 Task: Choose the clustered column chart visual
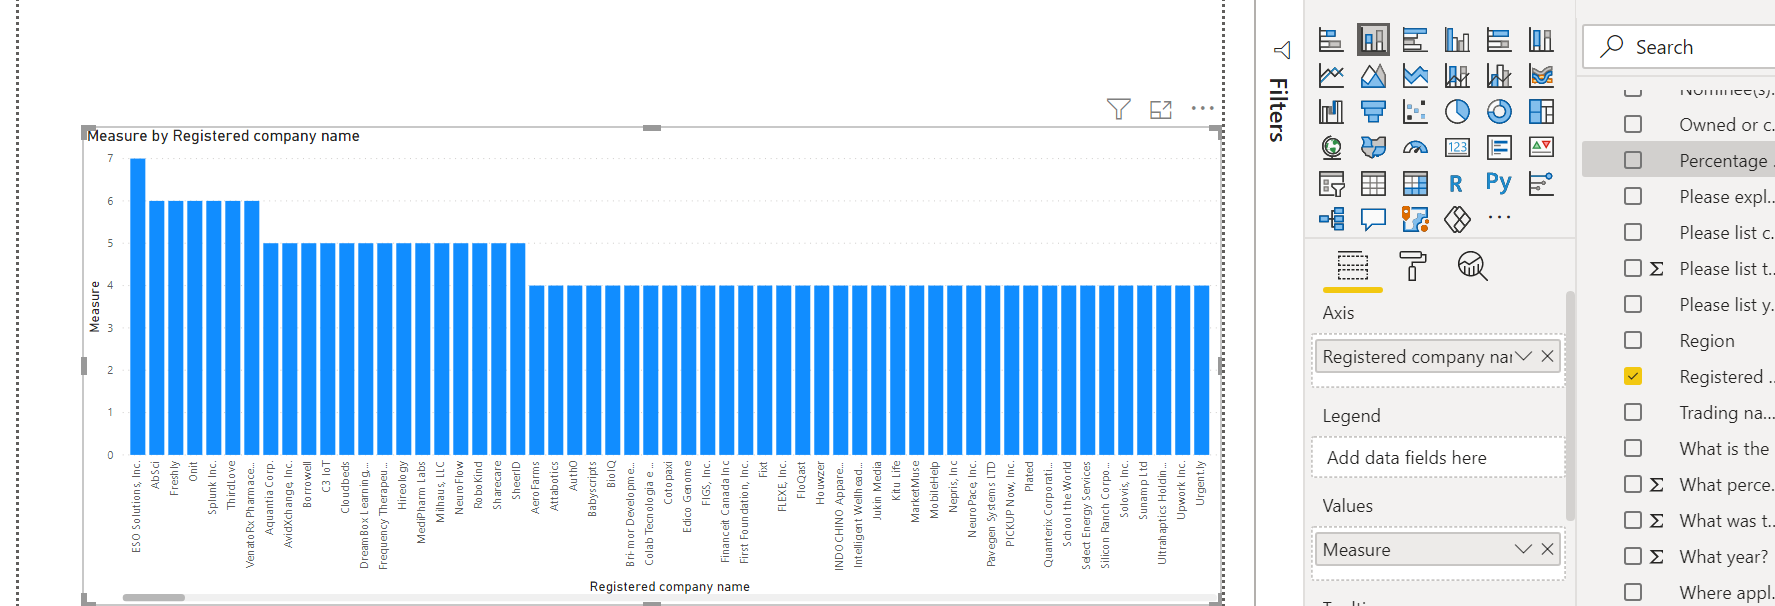[1457, 40]
